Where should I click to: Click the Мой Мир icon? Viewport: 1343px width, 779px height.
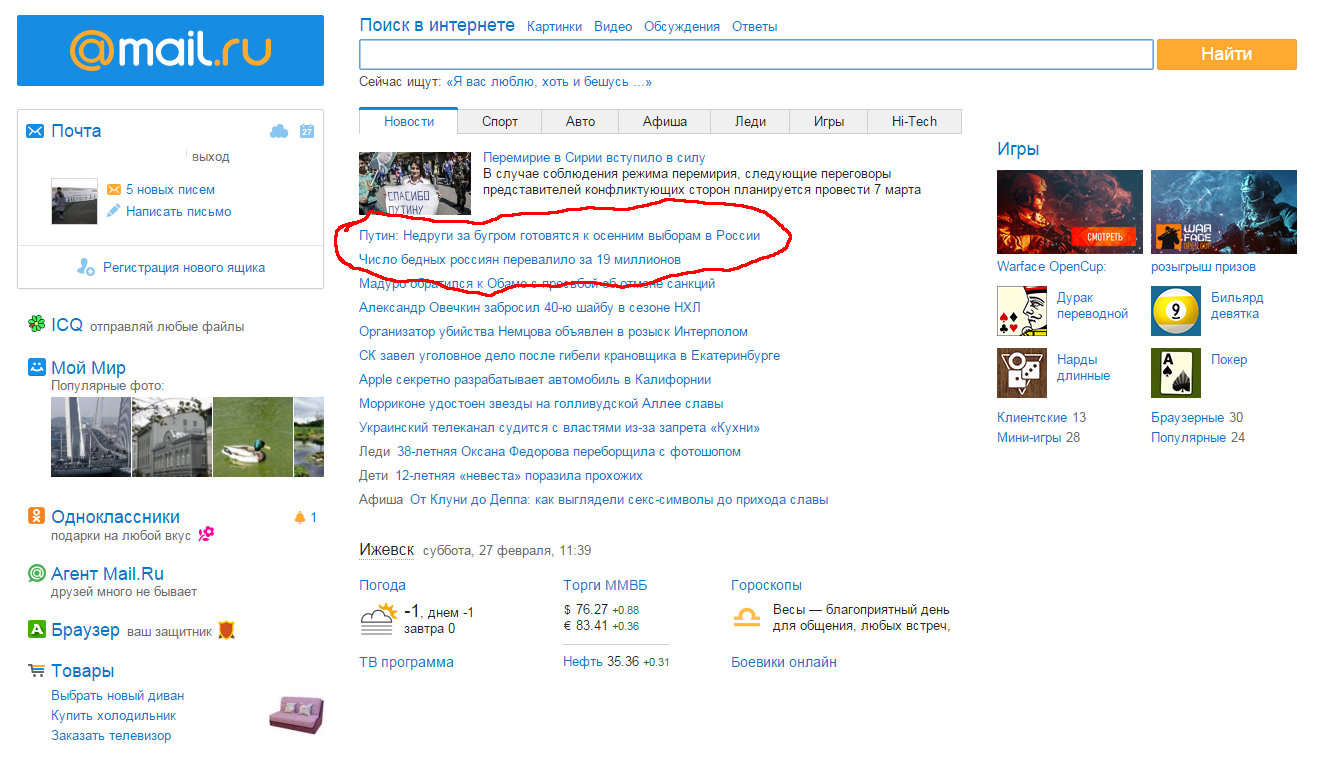[36, 367]
